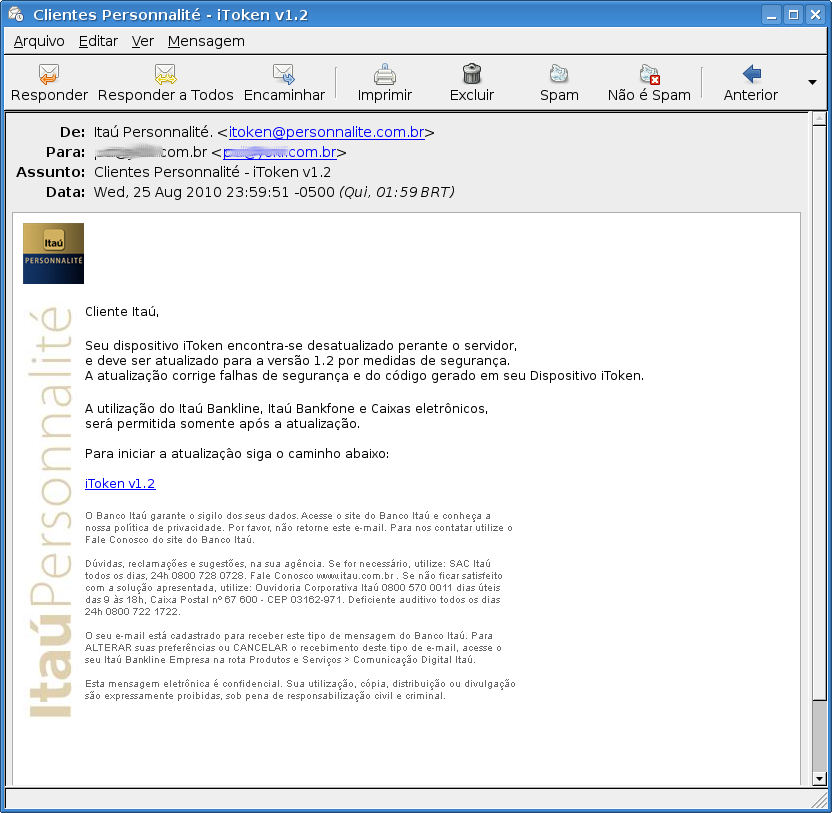Click the sender address itoken@personnalite.com.br
Viewport: 832px width, 813px height.
coord(326,132)
